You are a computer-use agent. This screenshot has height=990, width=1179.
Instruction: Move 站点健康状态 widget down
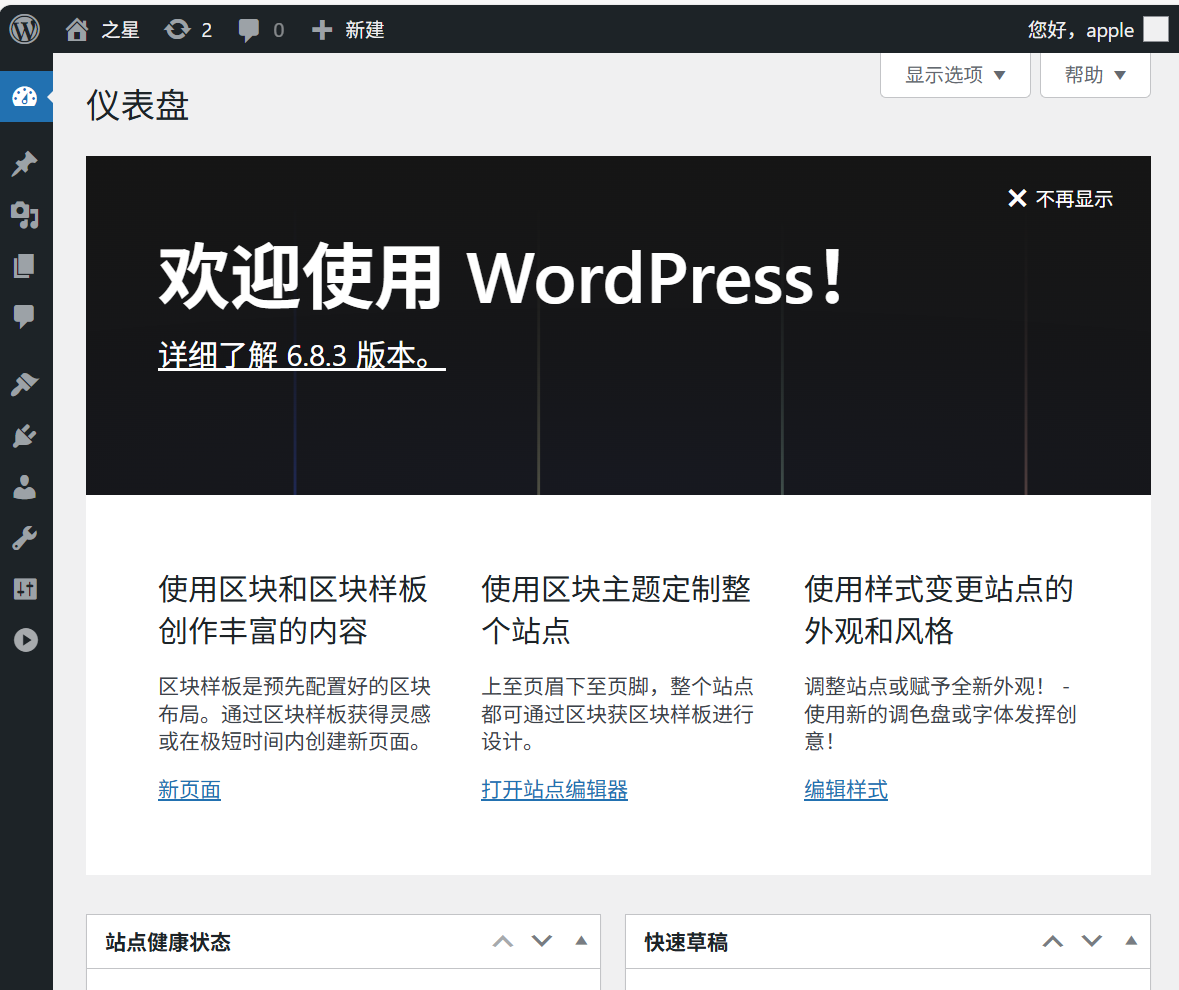(542, 941)
